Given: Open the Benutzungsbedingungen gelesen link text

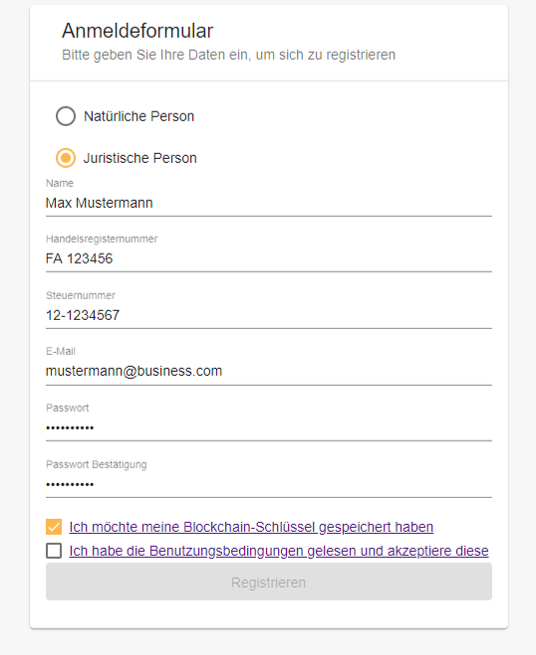Looking at the screenshot, I should point(279,551).
